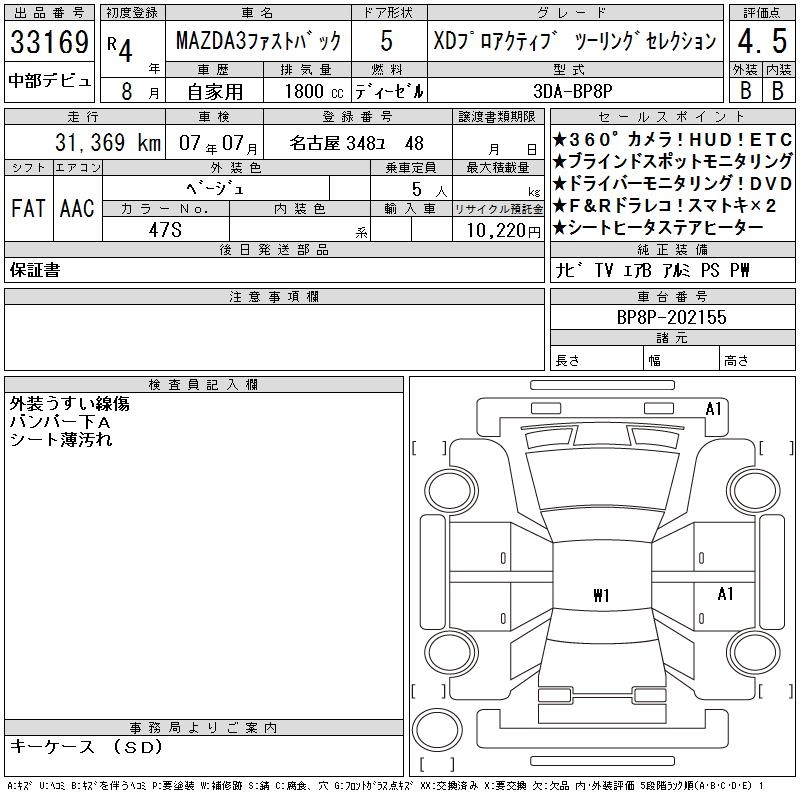Click model code 3DA-BP8P
This screenshot has height=800, width=800.
pos(572,91)
